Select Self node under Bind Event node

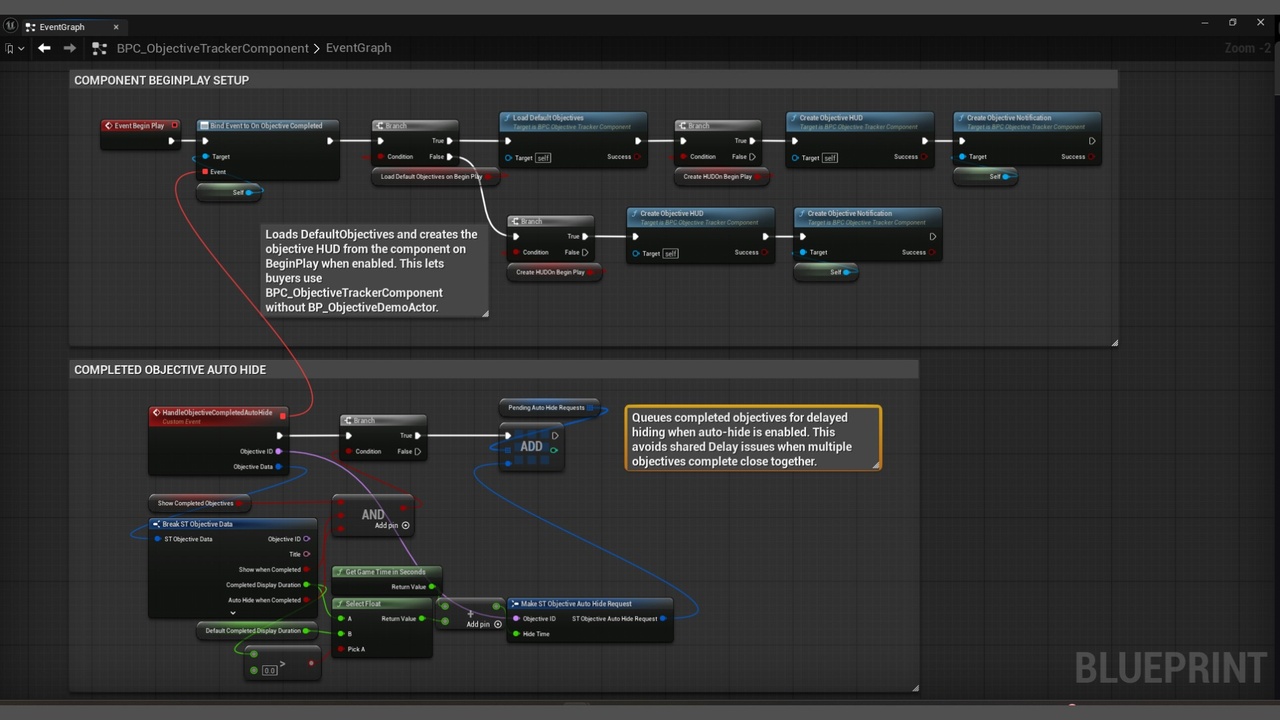point(229,192)
